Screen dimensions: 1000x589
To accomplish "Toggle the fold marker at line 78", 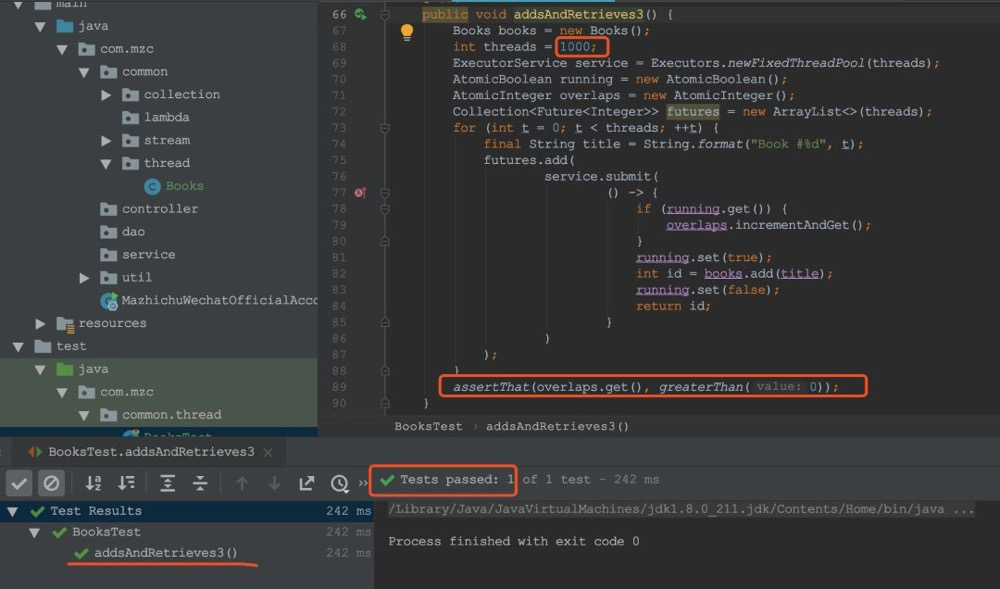I will pyautogui.click(x=385, y=209).
